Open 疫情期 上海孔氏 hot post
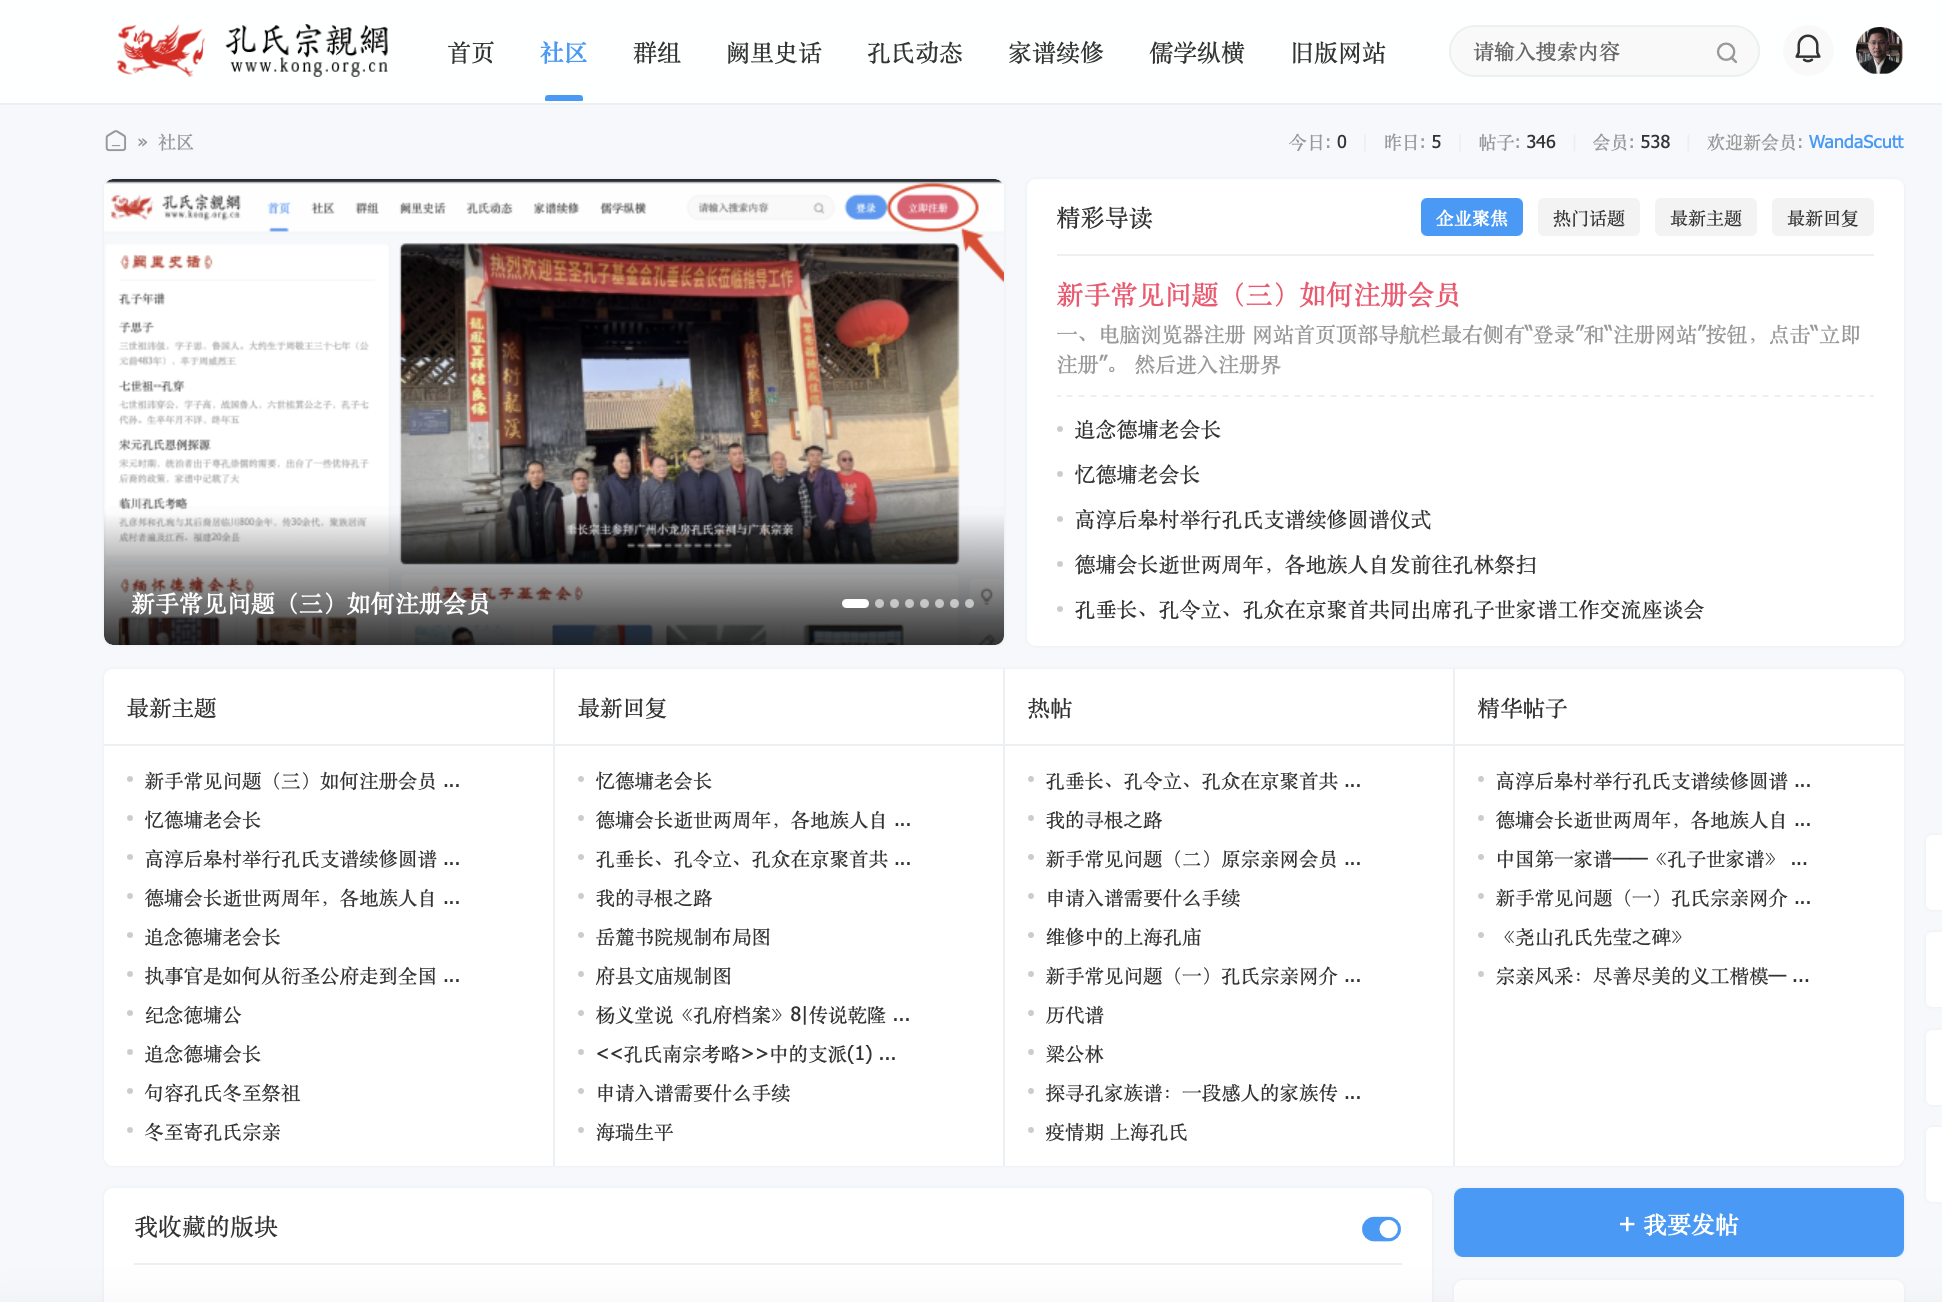 click(1116, 1132)
